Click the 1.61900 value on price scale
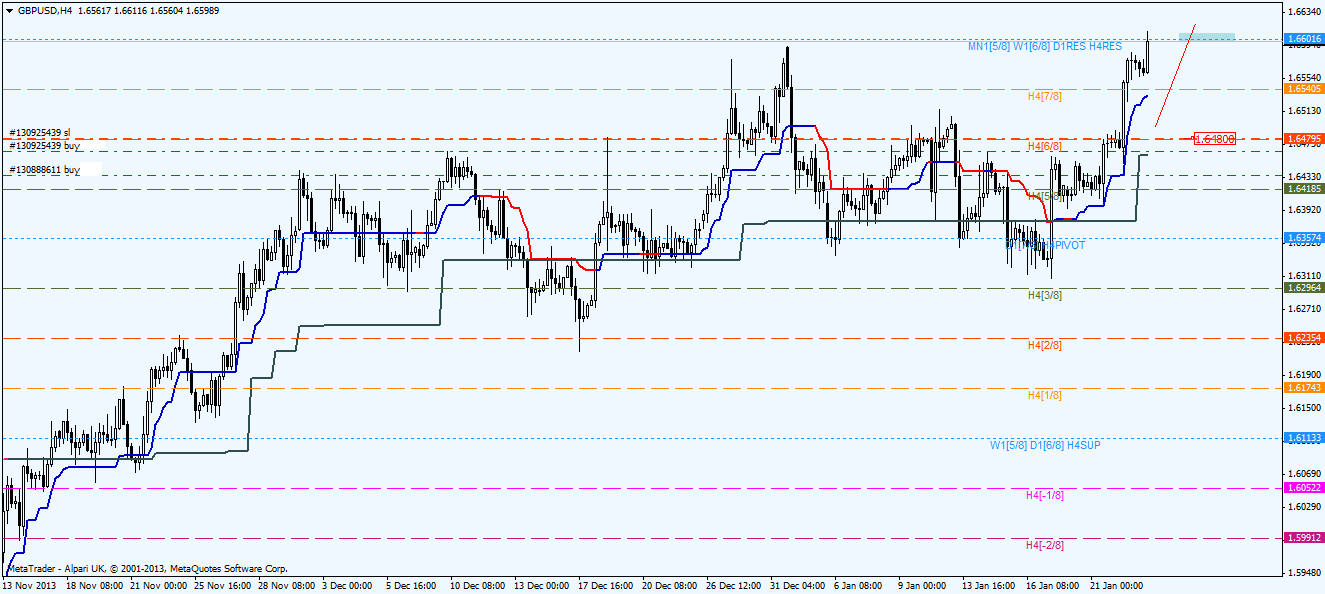1325x594 pixels. [1304, 374]
